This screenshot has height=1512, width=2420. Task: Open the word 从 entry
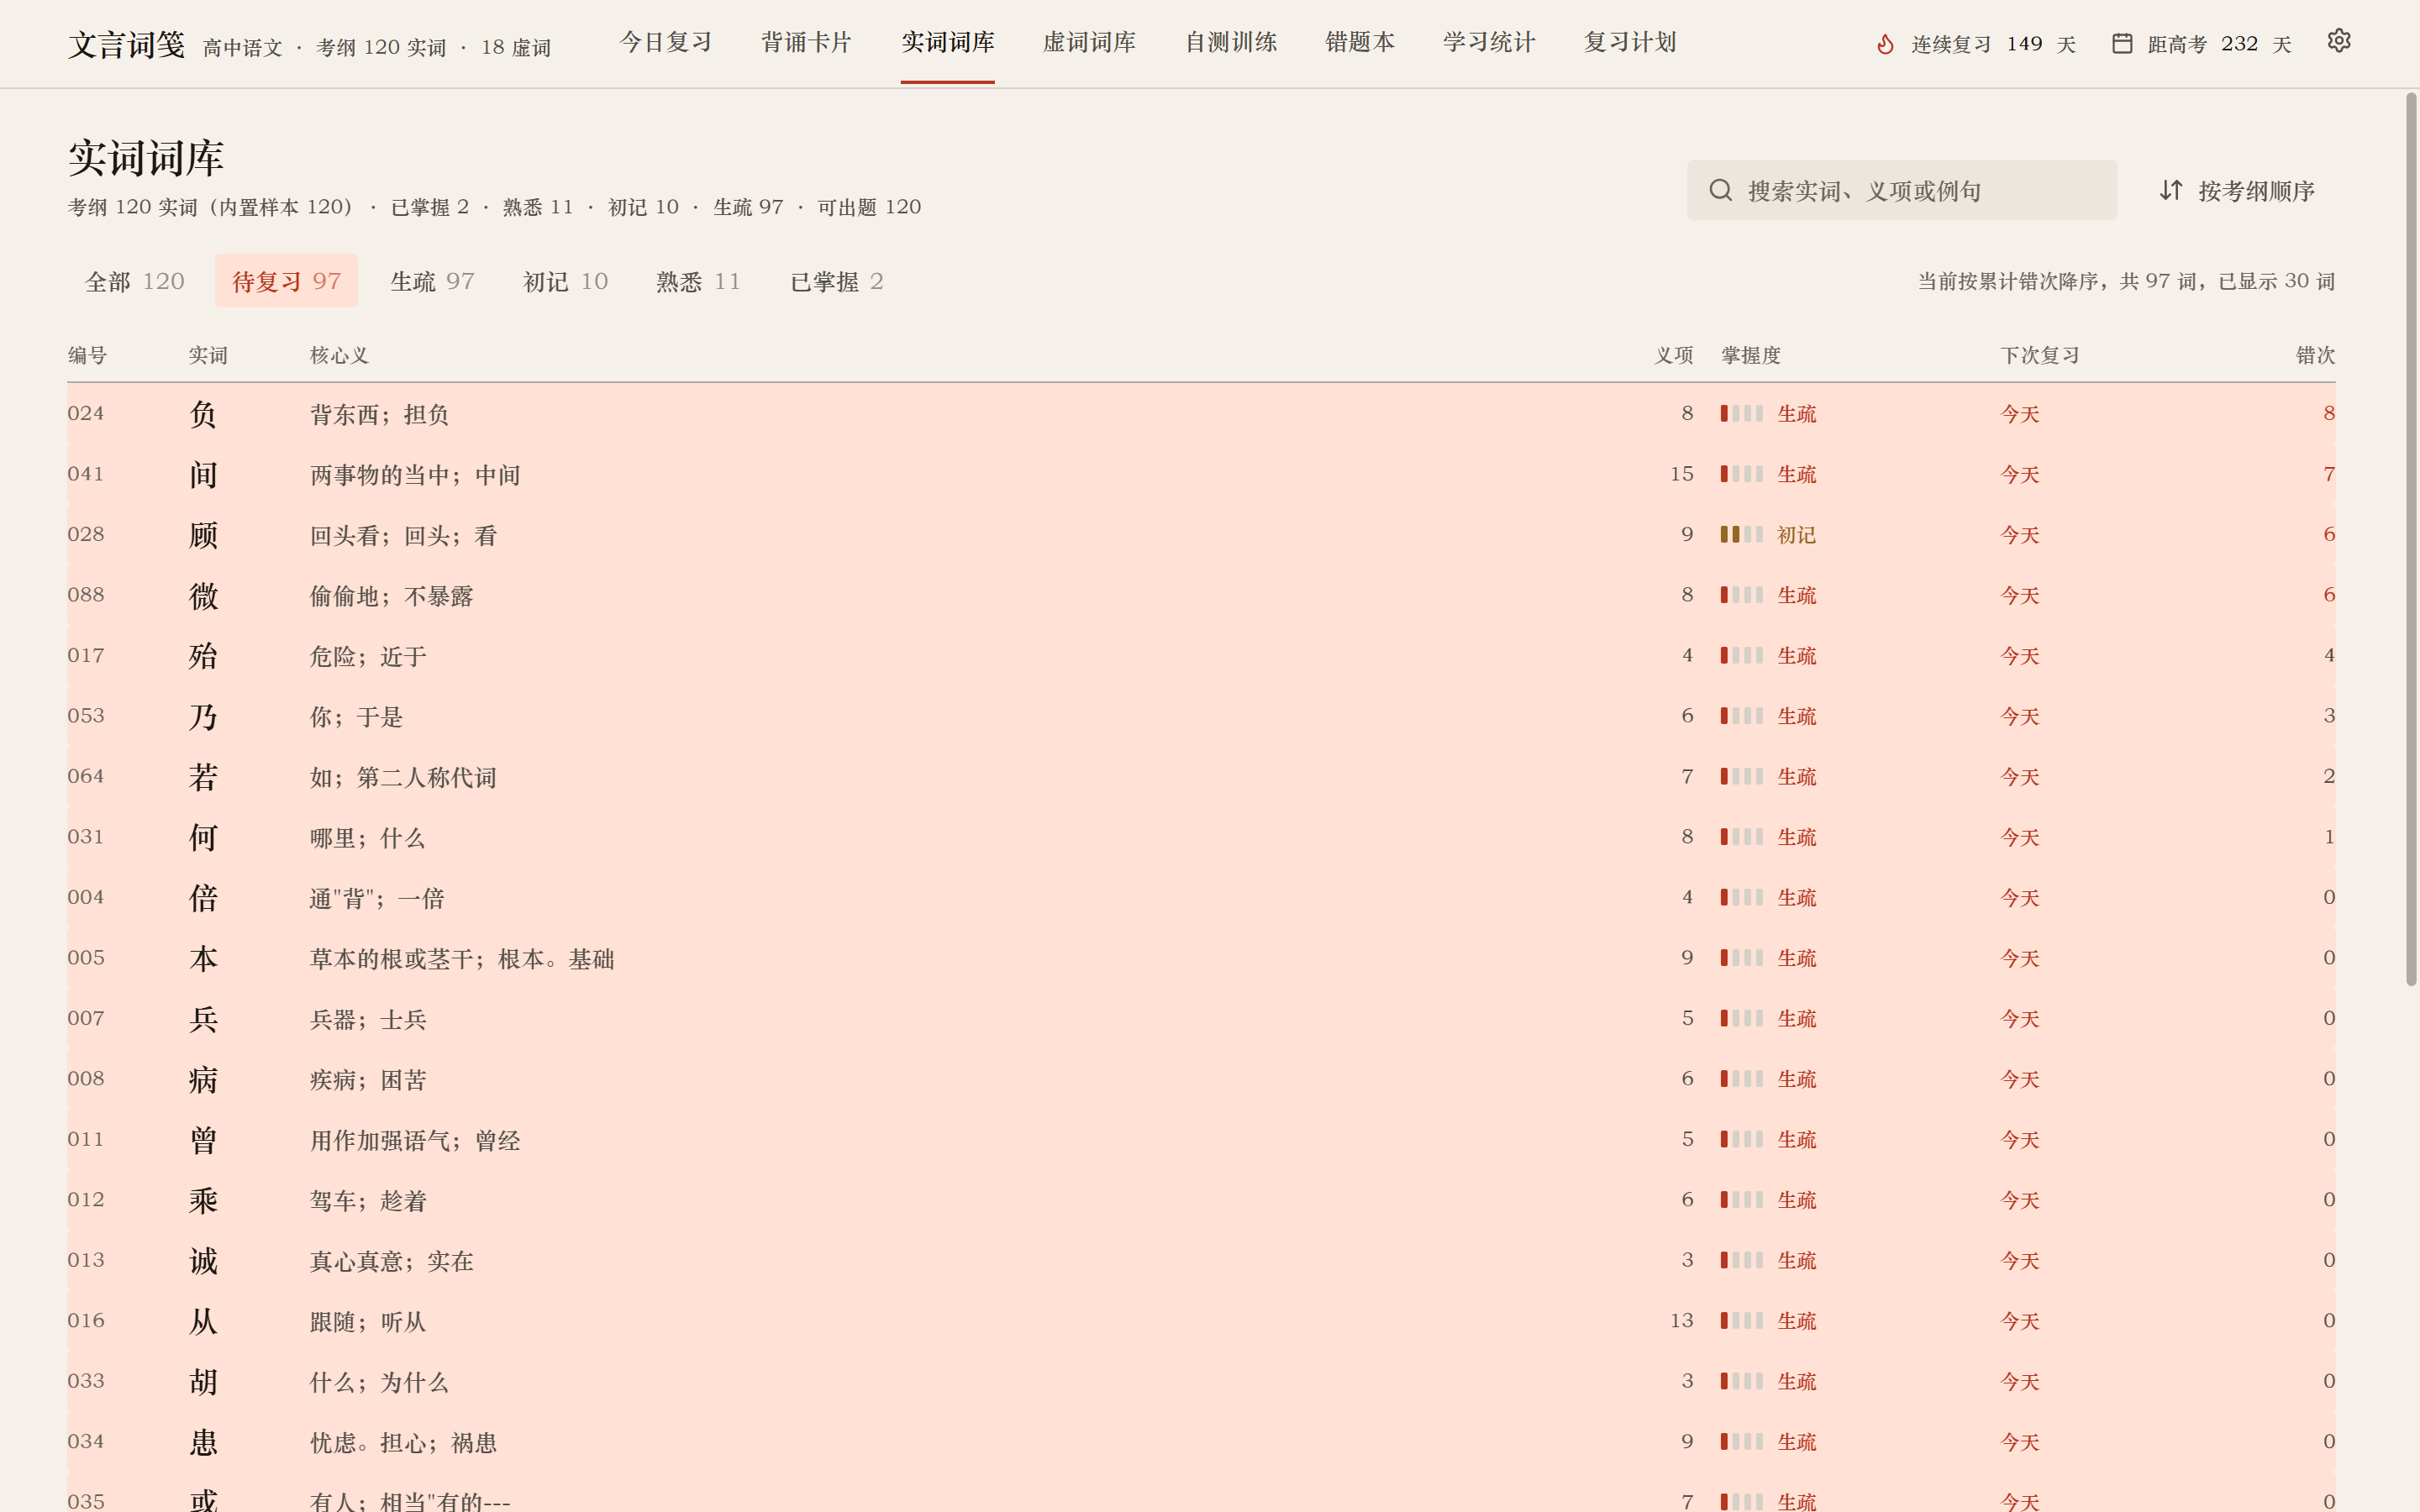point(203,1321)
